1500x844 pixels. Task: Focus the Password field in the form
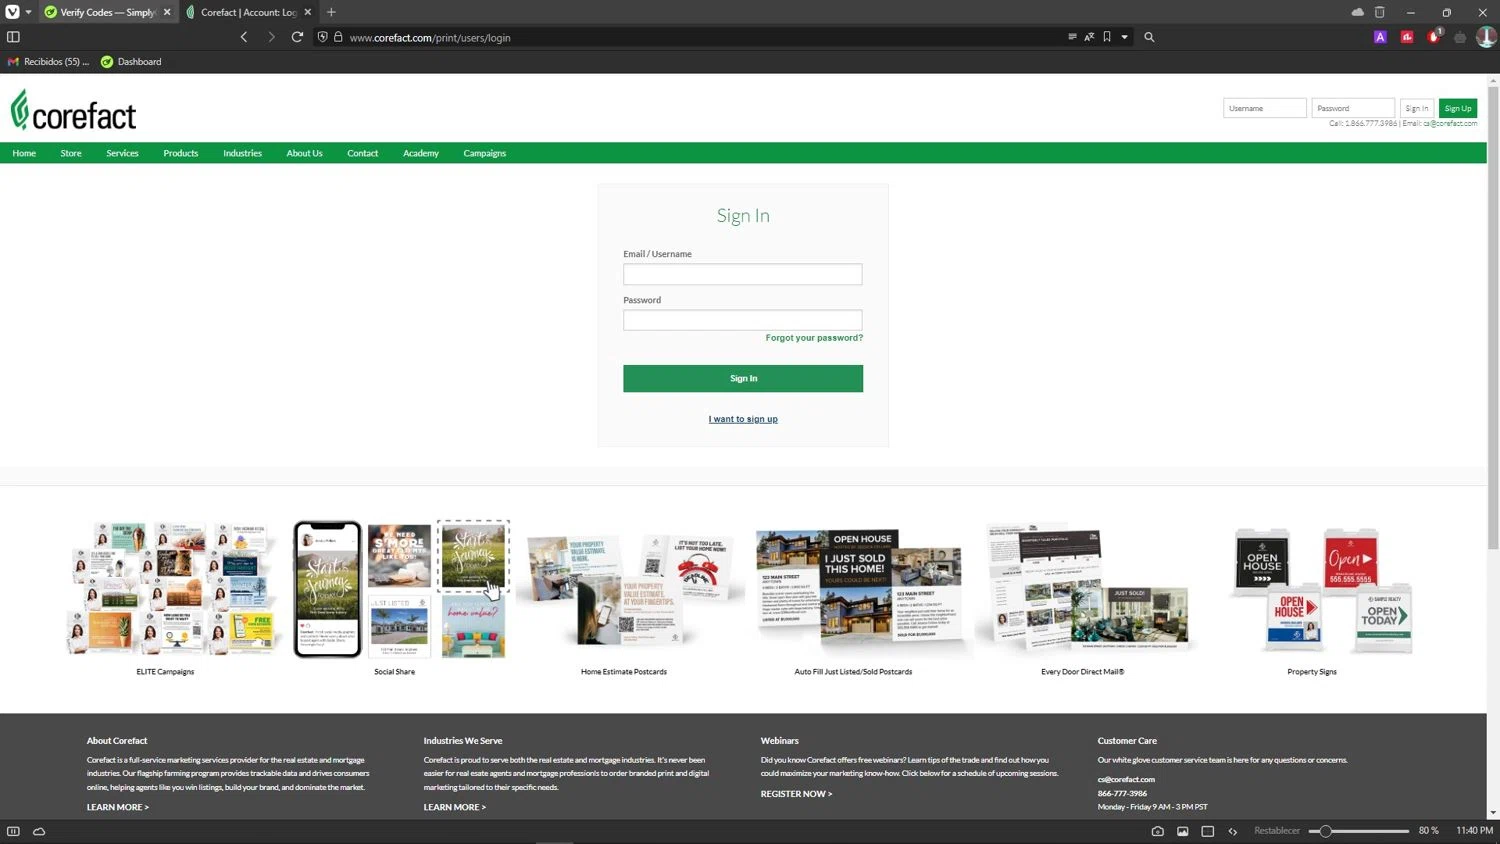pyautogui.click(x=743, y=320)
